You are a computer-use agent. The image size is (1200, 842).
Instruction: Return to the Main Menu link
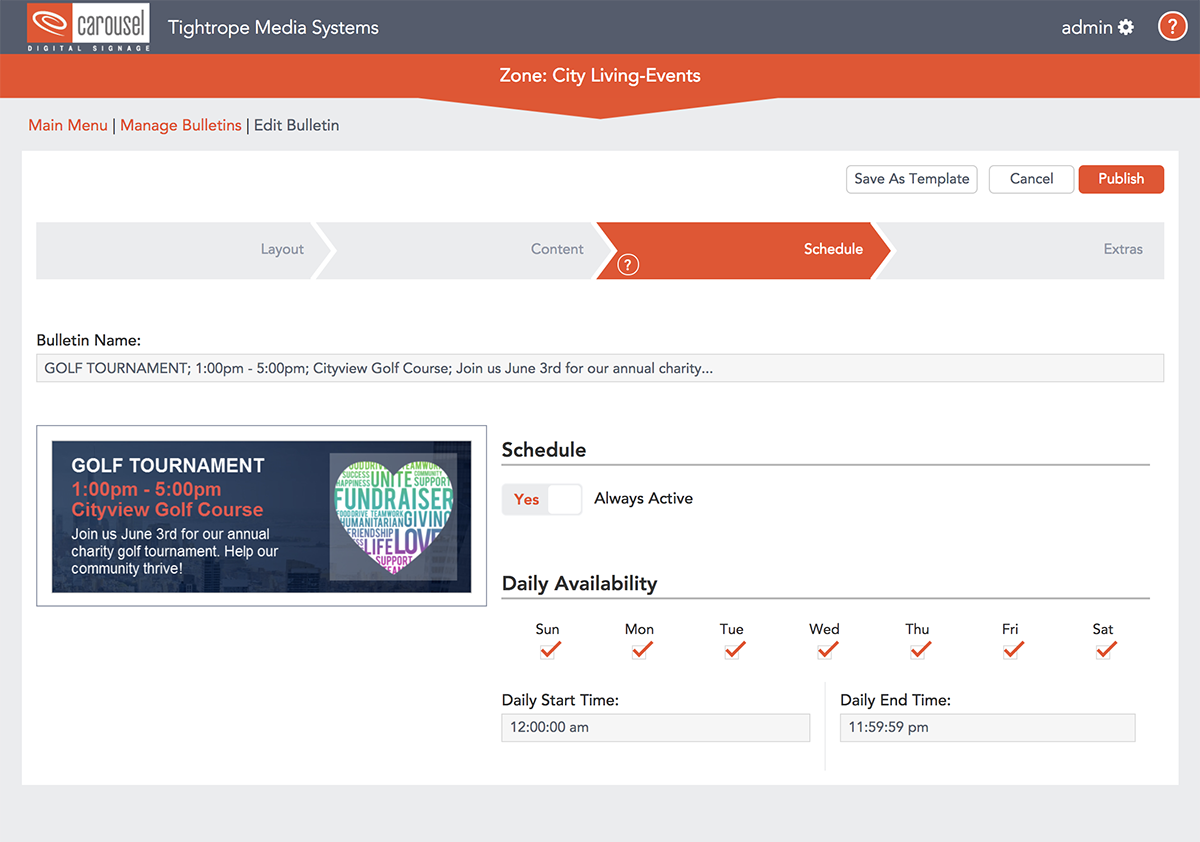(x=68, y=125)
